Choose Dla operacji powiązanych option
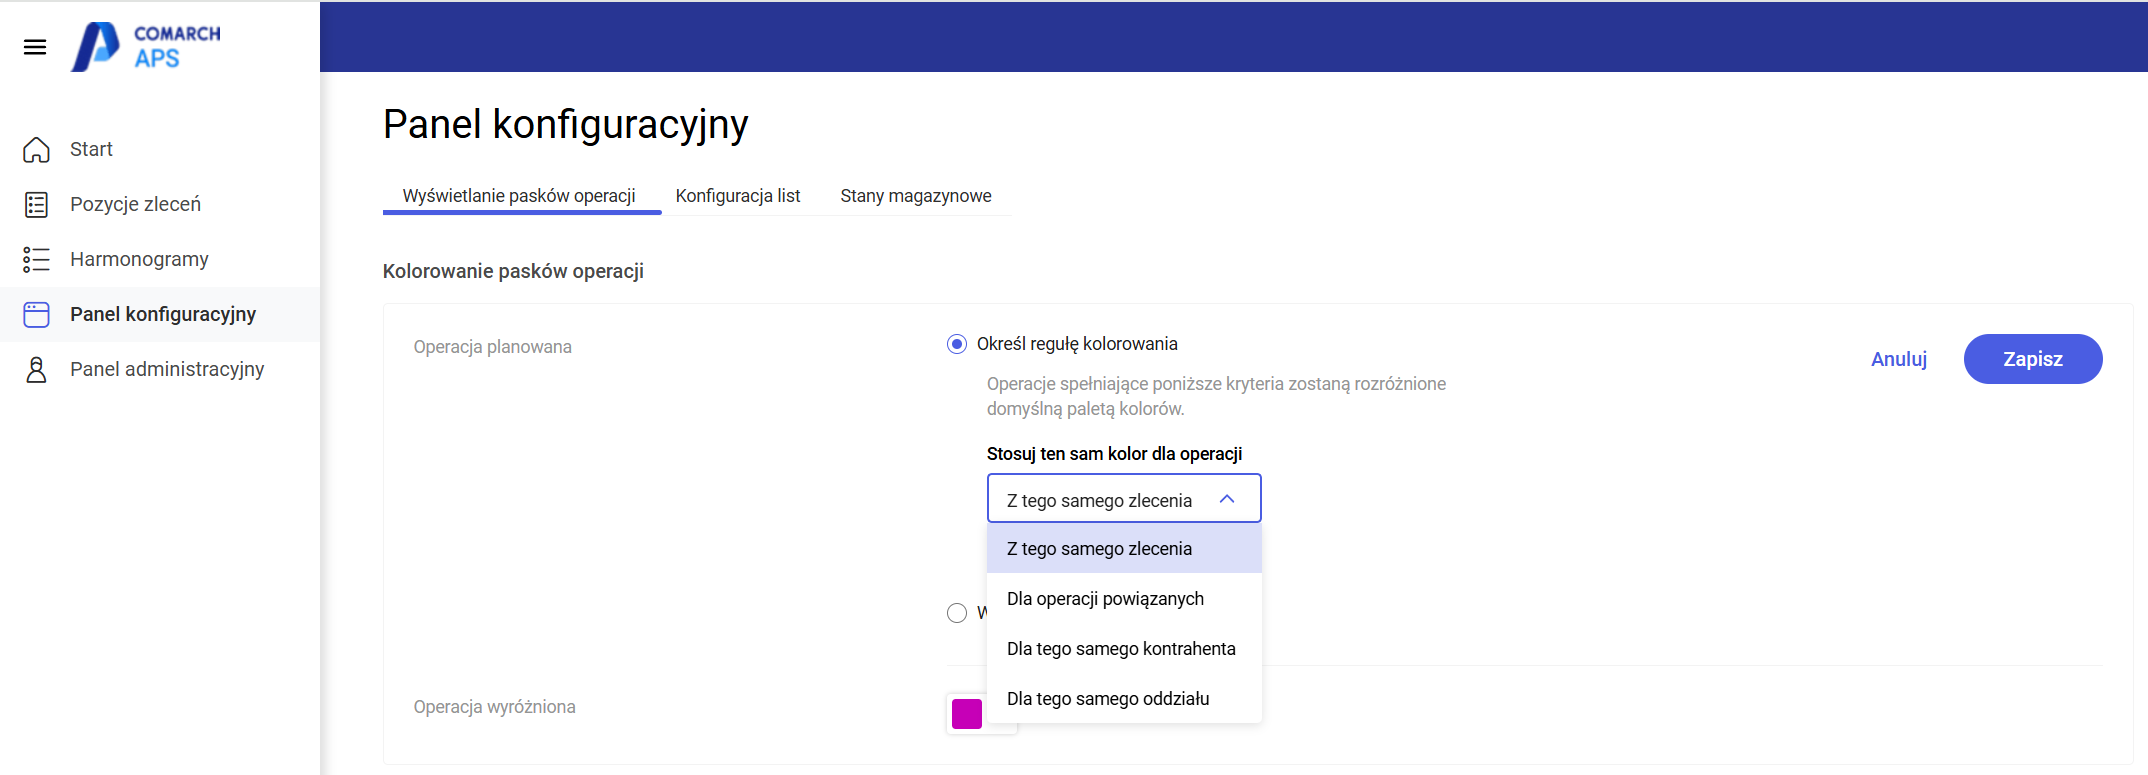 click(x=1124, y=598)
